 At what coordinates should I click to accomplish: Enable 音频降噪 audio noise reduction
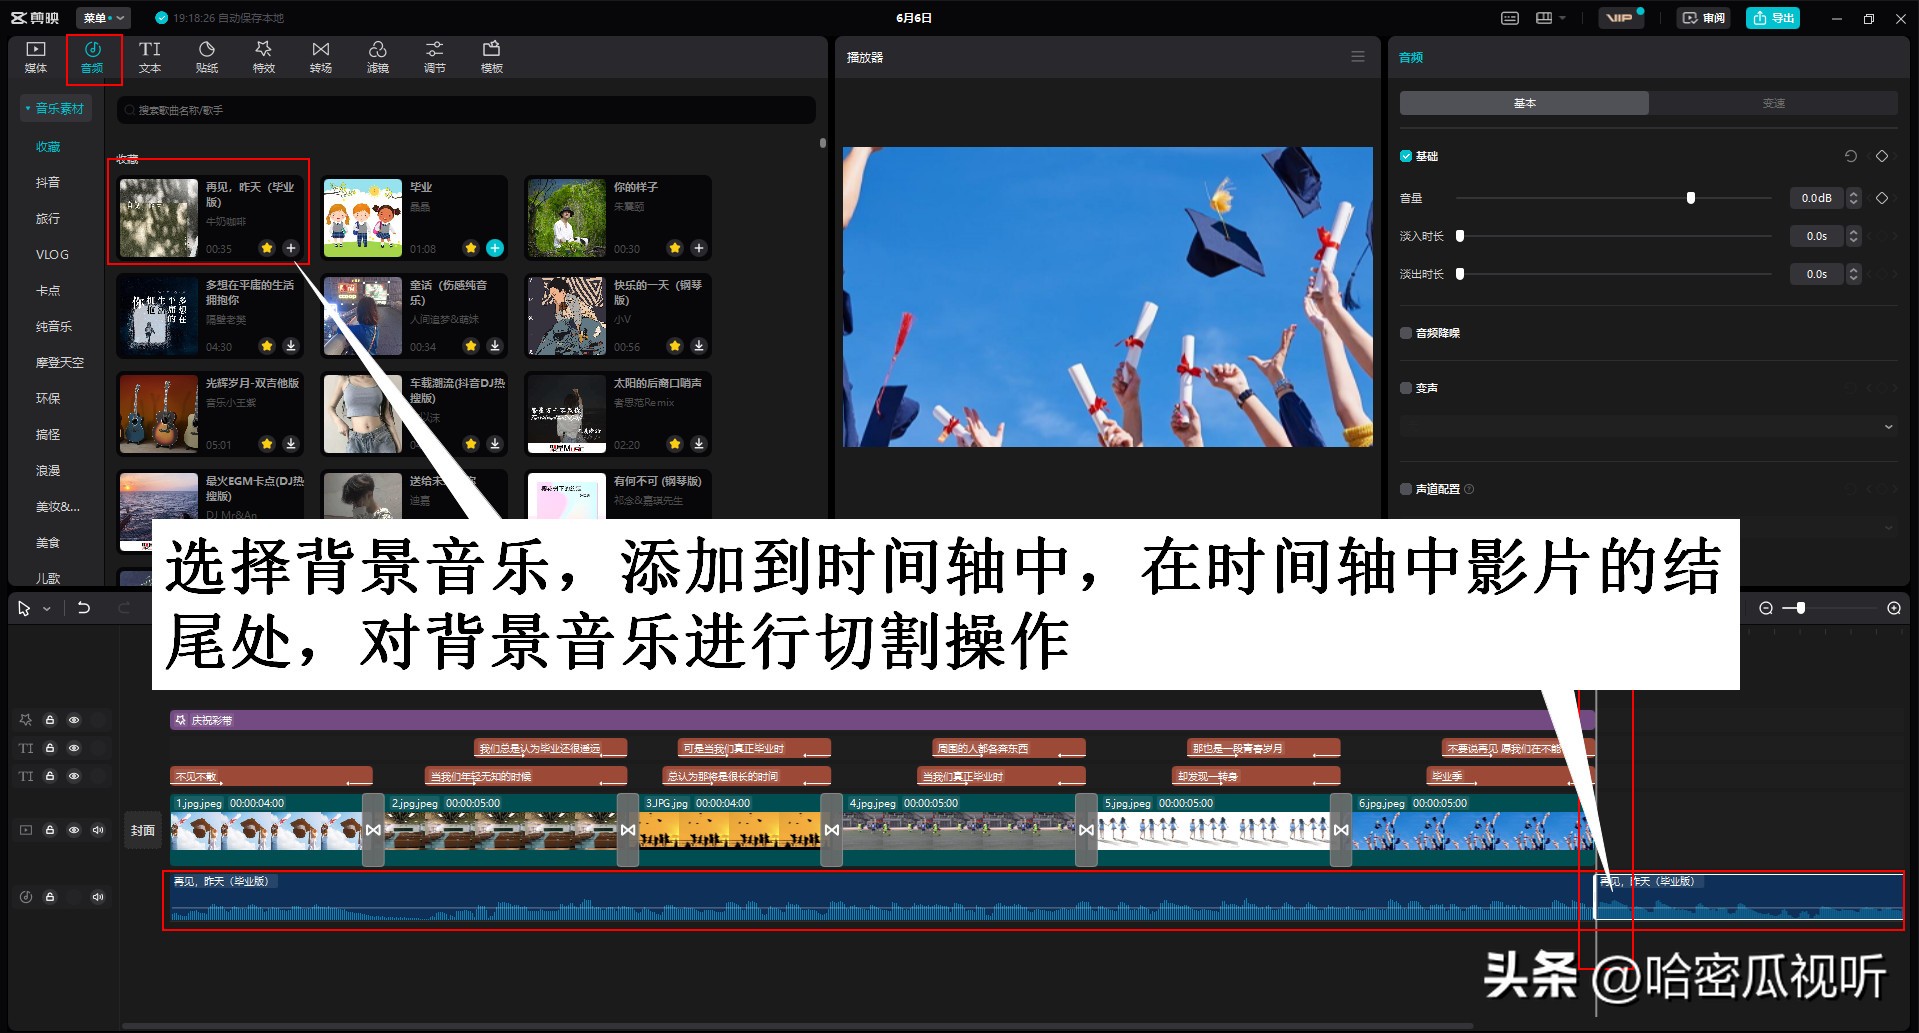[1405, 332]
